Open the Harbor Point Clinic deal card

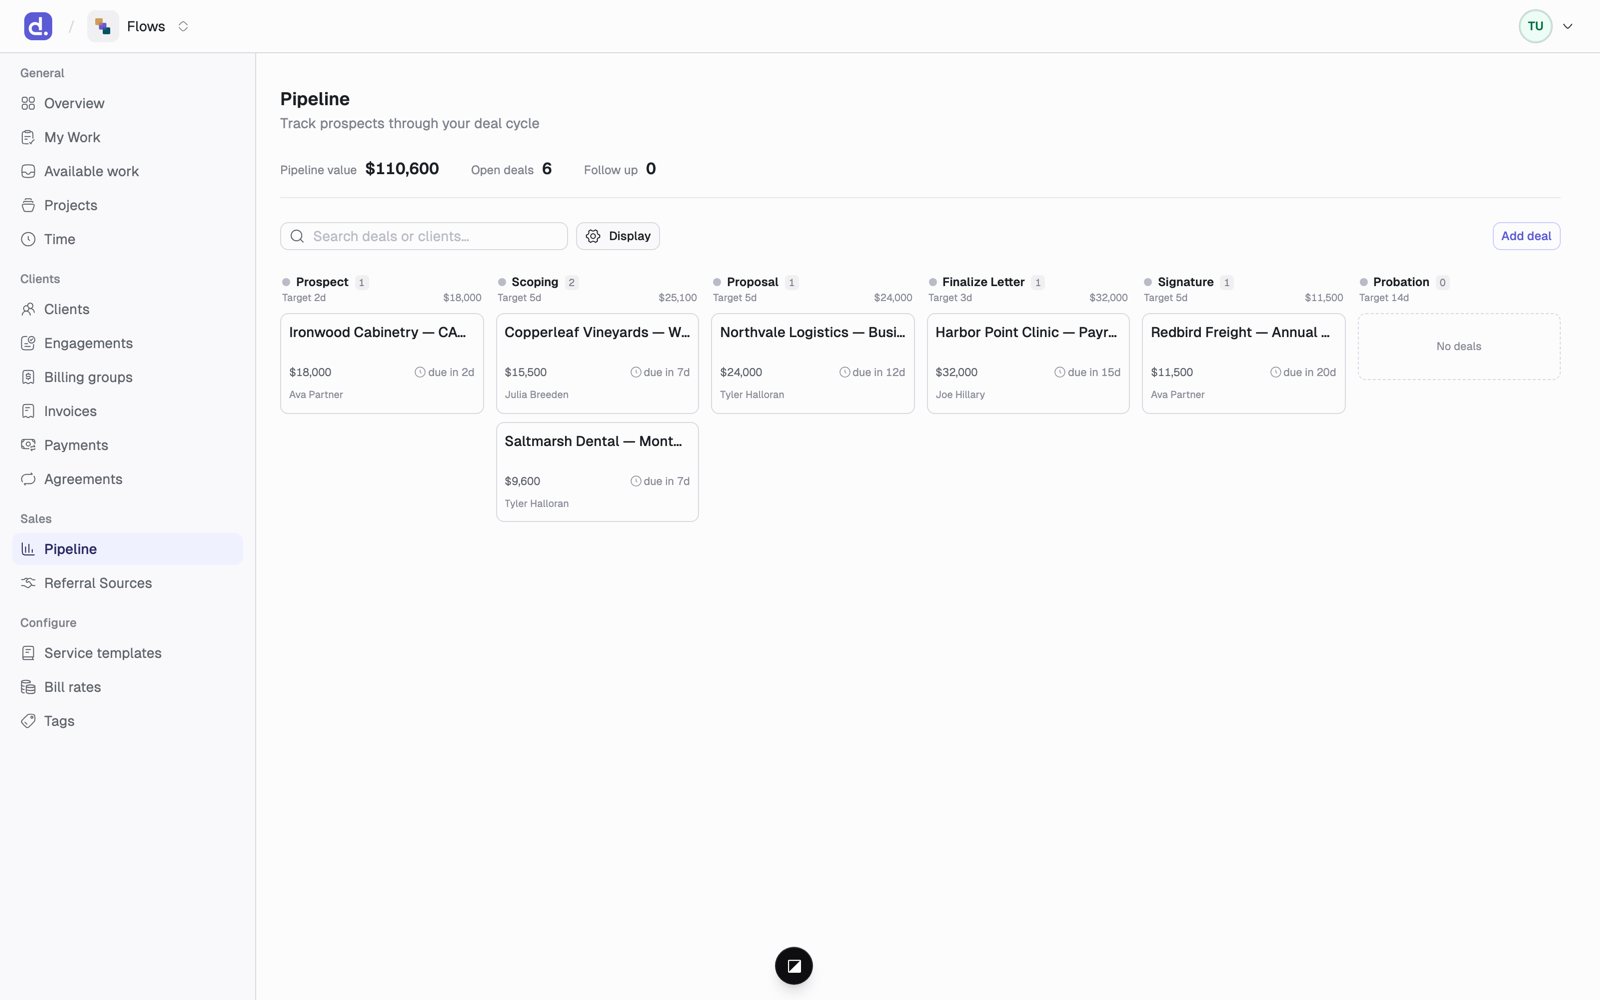(x=1028, y=363)
